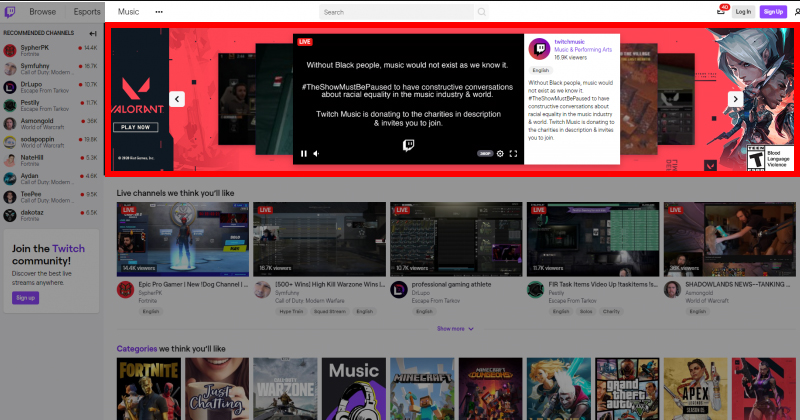The width and height of the screenshot is (800, 420).
Task: Open Symfuhny avatar under stream card
Action: click(262, 289)
